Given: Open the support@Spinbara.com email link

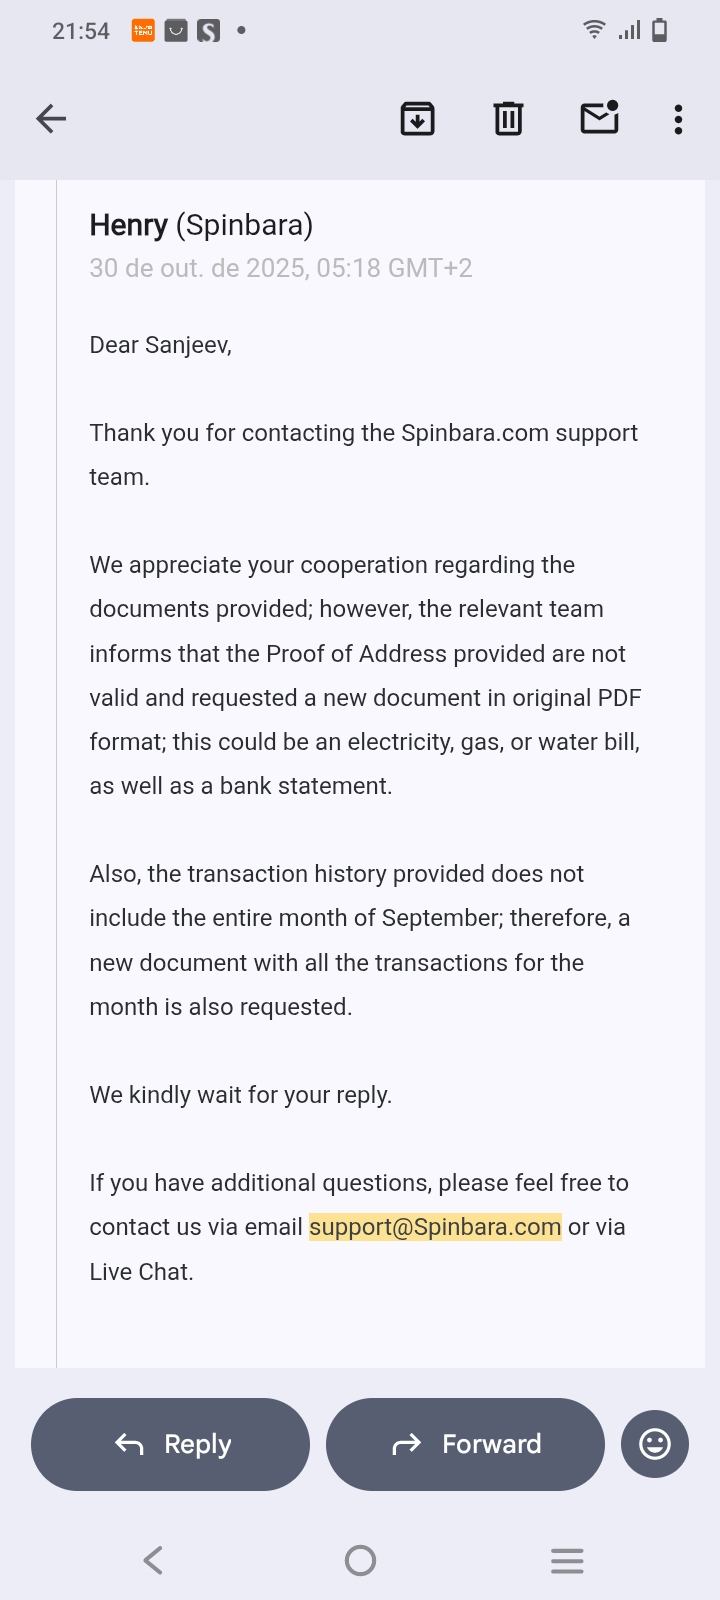Looking at the screenshot, I should (435, 1227).
